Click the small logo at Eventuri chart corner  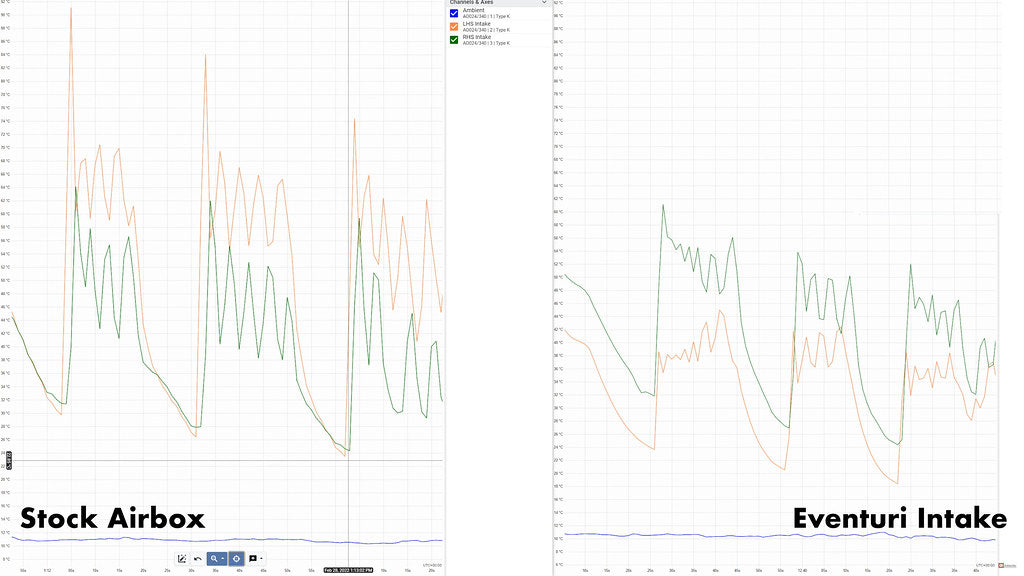pyautogui.click(x=1001, y=564)
